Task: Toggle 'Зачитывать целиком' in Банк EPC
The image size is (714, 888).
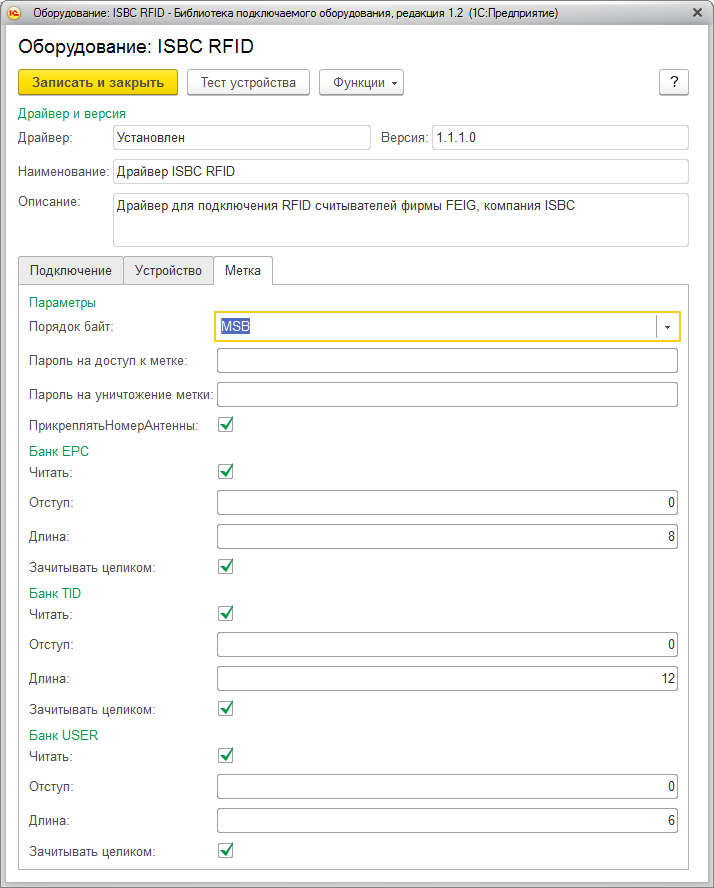Action: [226, 567]
